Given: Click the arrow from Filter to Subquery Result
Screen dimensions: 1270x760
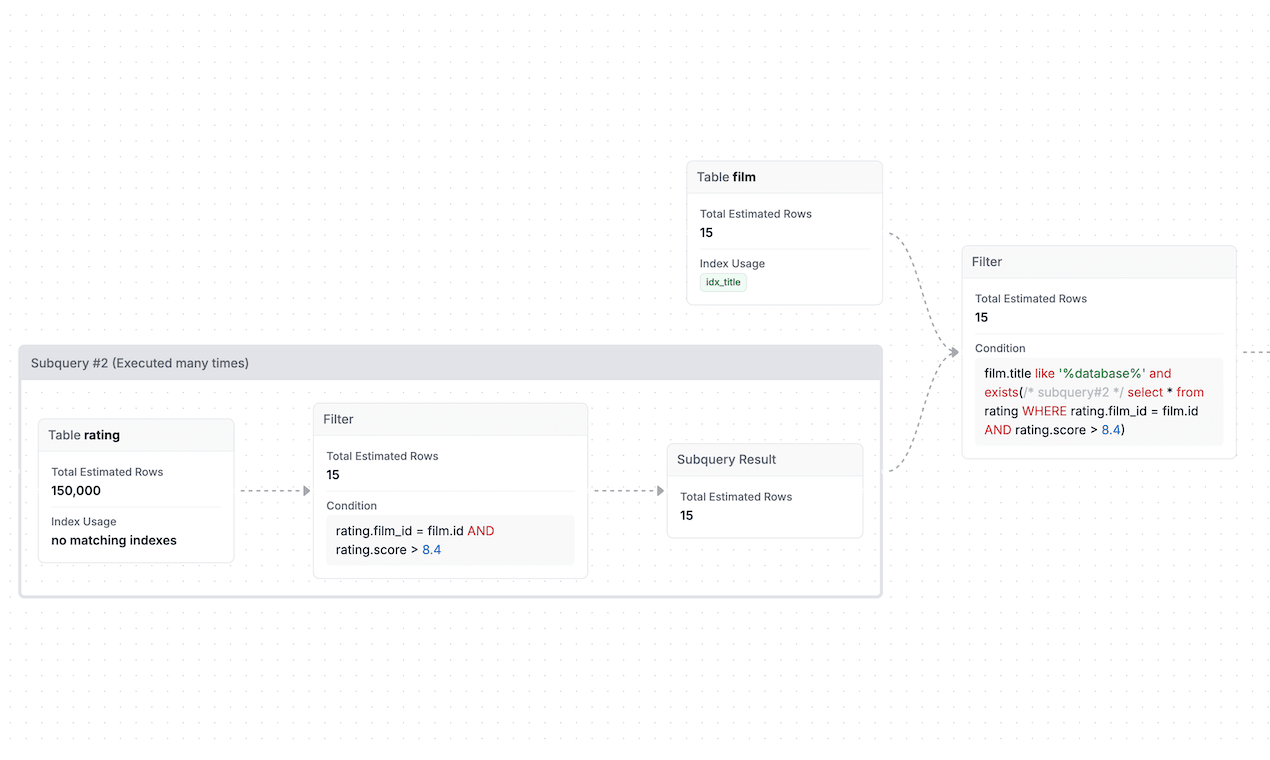Looking at the screenshot, I should tap(628, 491).
